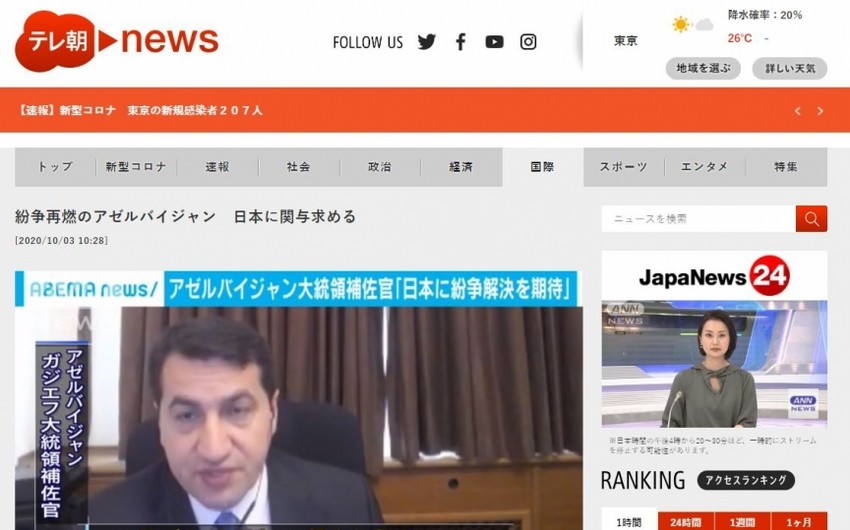This screenshot has width=850, height=530.
Task: Click the orange search magnifier button
Action: click(x=811, y=219)
